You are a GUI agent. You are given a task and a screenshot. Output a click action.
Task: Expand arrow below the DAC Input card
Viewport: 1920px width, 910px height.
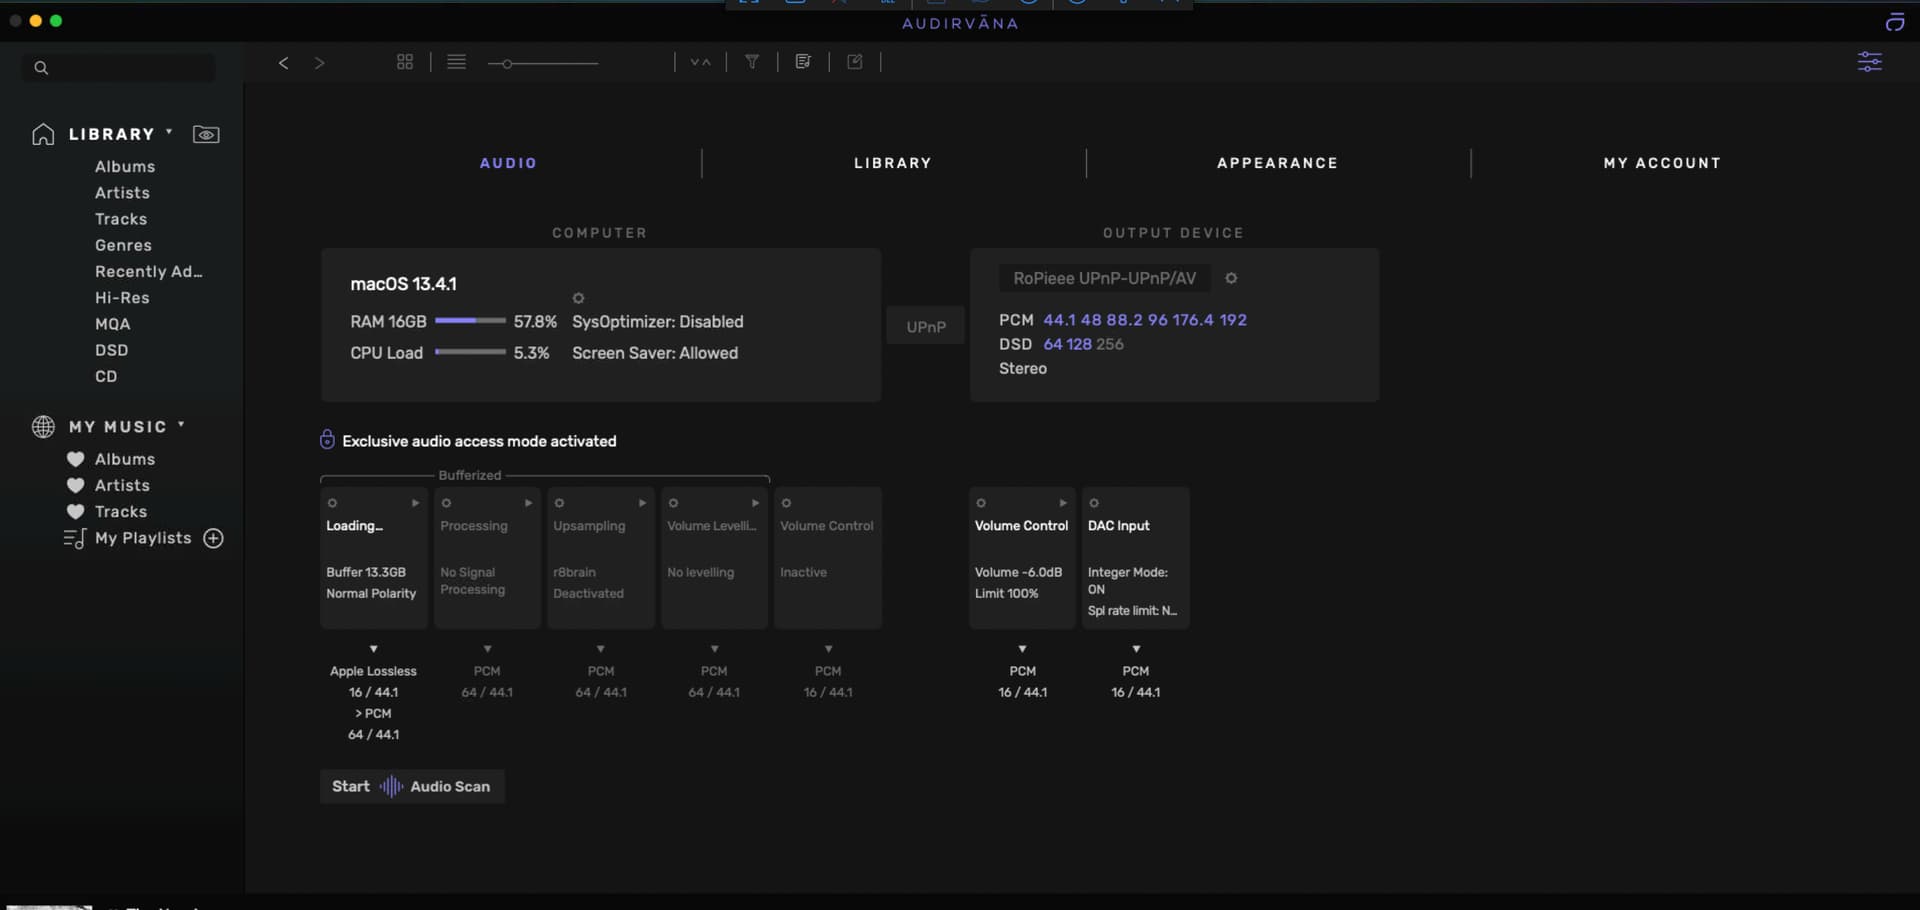click(1136, 649)
